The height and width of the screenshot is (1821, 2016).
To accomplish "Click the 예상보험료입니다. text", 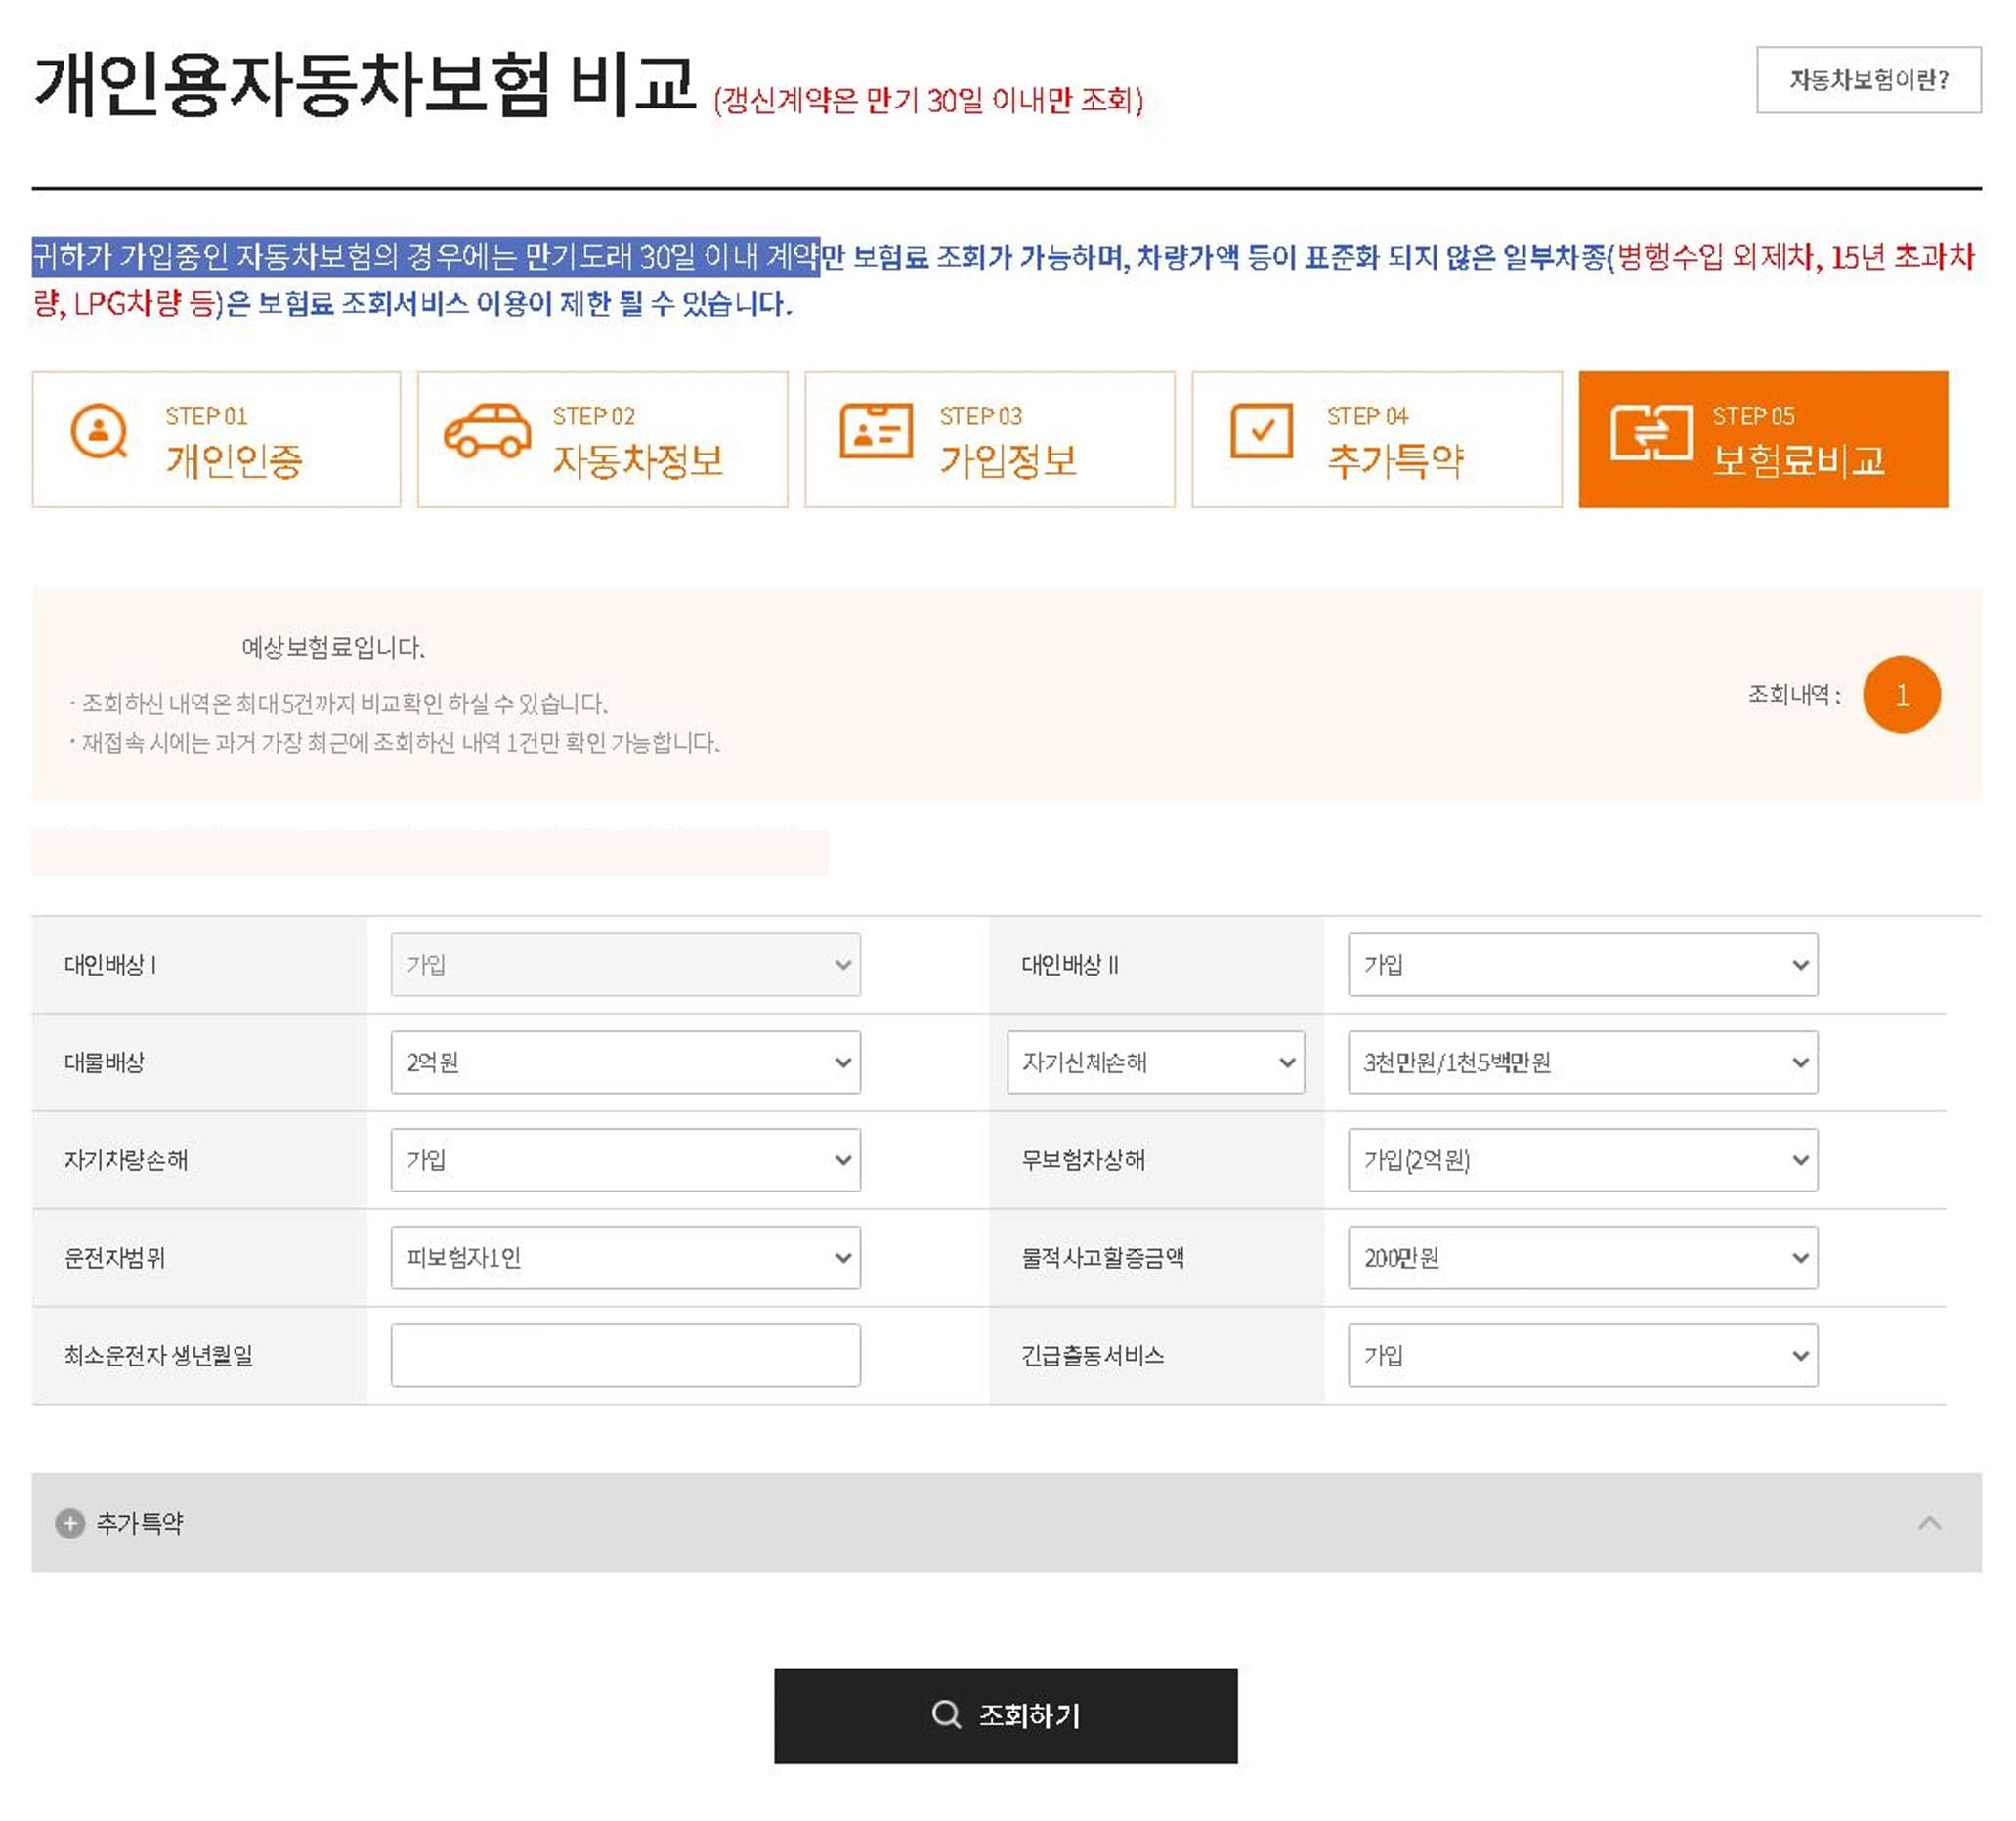I will [x=333, y=648].
